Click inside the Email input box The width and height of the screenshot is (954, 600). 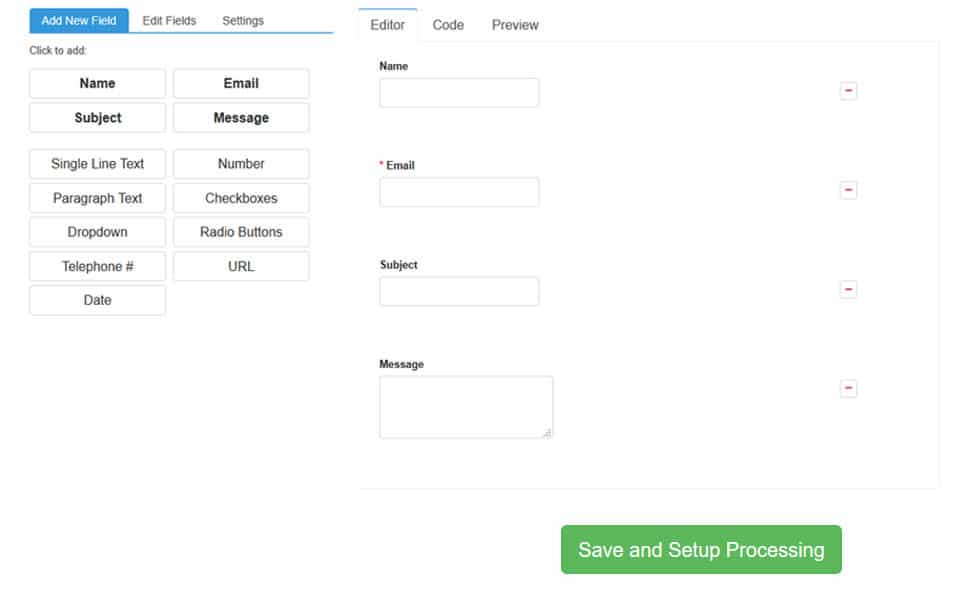point(459,192)
